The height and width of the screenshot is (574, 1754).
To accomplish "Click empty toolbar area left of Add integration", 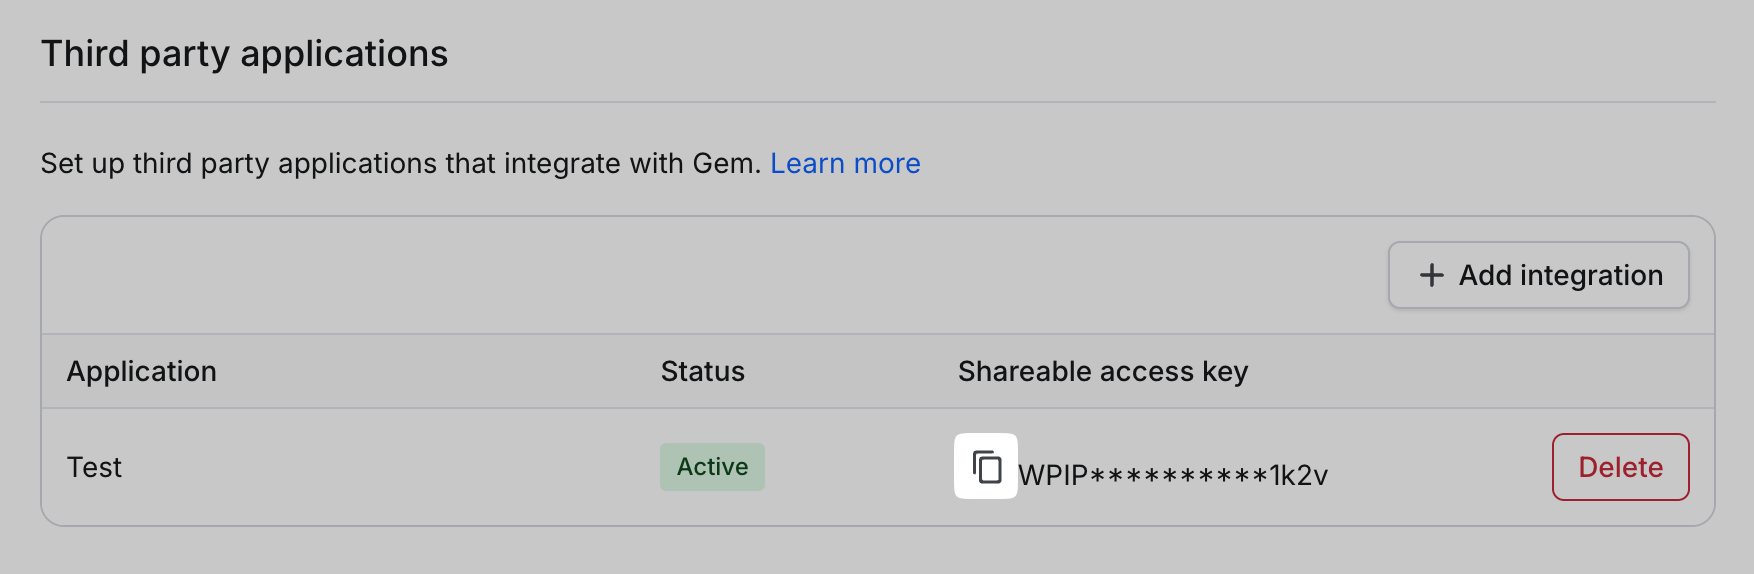I will point(700,275).
